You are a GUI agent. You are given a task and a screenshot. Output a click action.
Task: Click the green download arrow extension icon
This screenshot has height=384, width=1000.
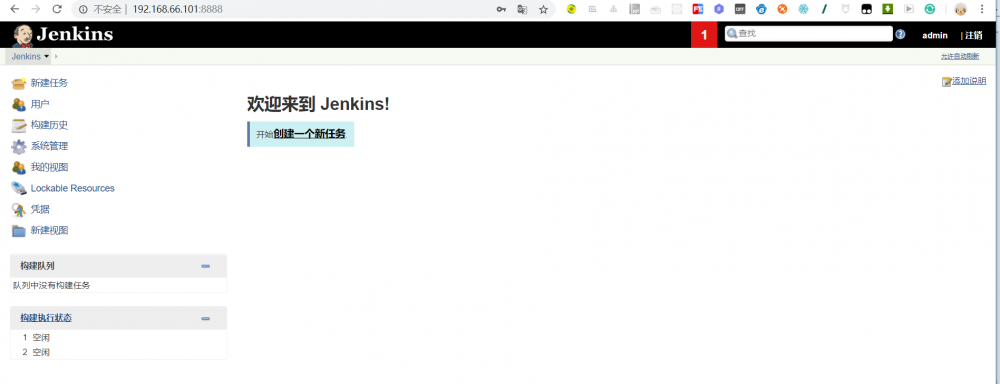click(887, 10)
